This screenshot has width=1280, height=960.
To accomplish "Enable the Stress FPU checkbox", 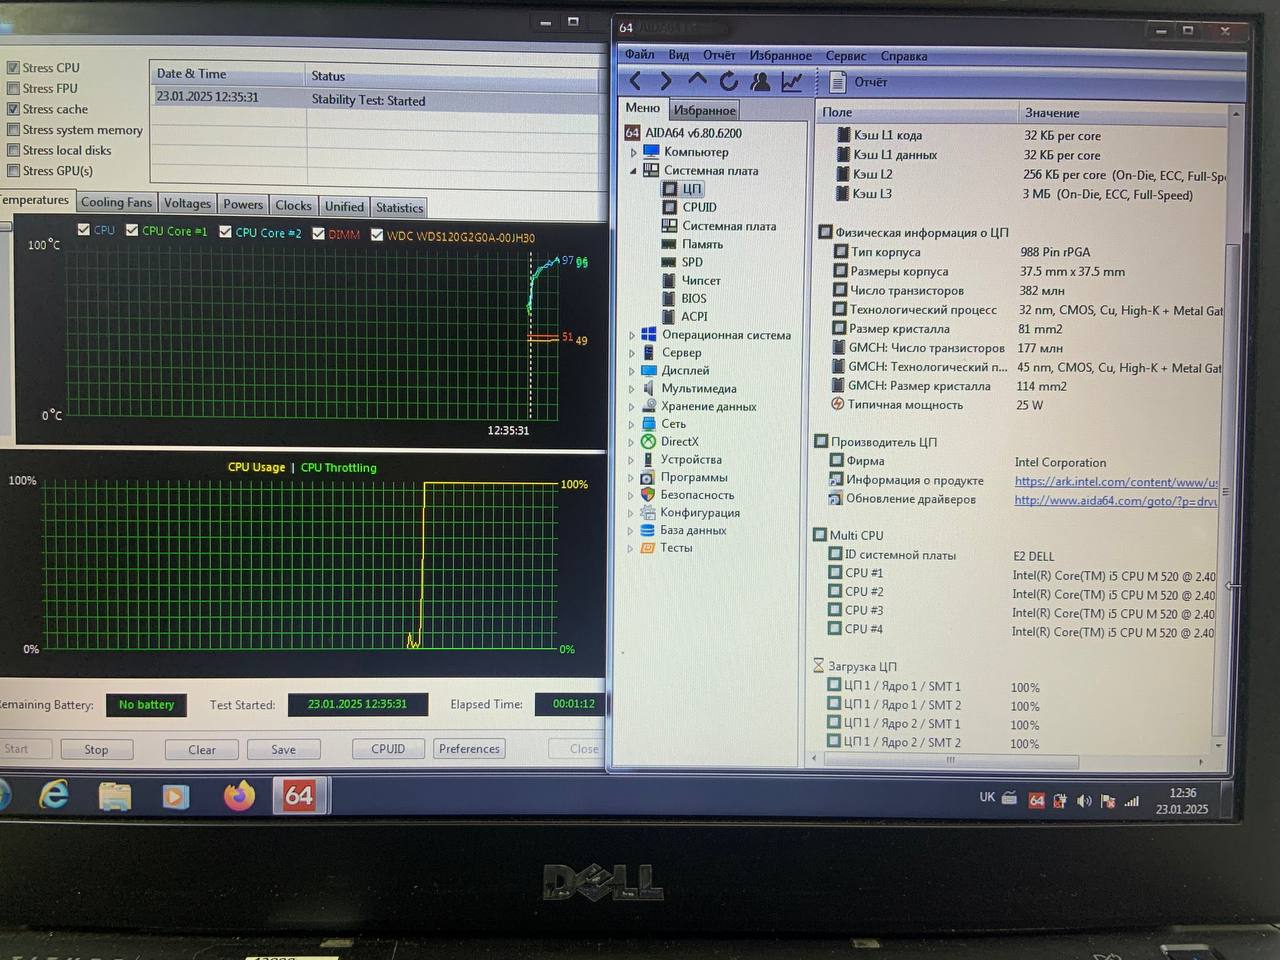I will click(x=13, y=88).
